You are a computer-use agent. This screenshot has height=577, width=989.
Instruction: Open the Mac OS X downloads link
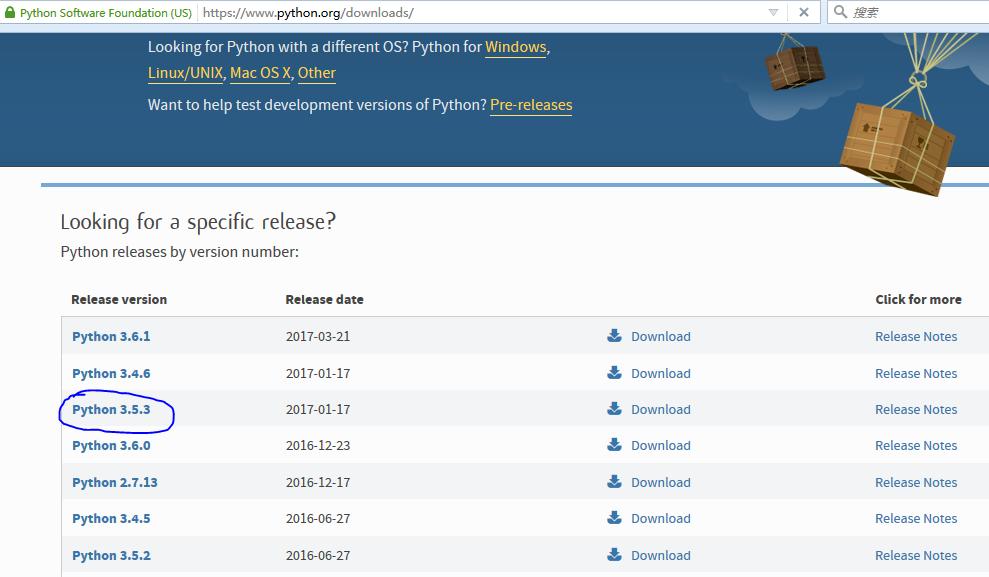[x=260, y=73]
